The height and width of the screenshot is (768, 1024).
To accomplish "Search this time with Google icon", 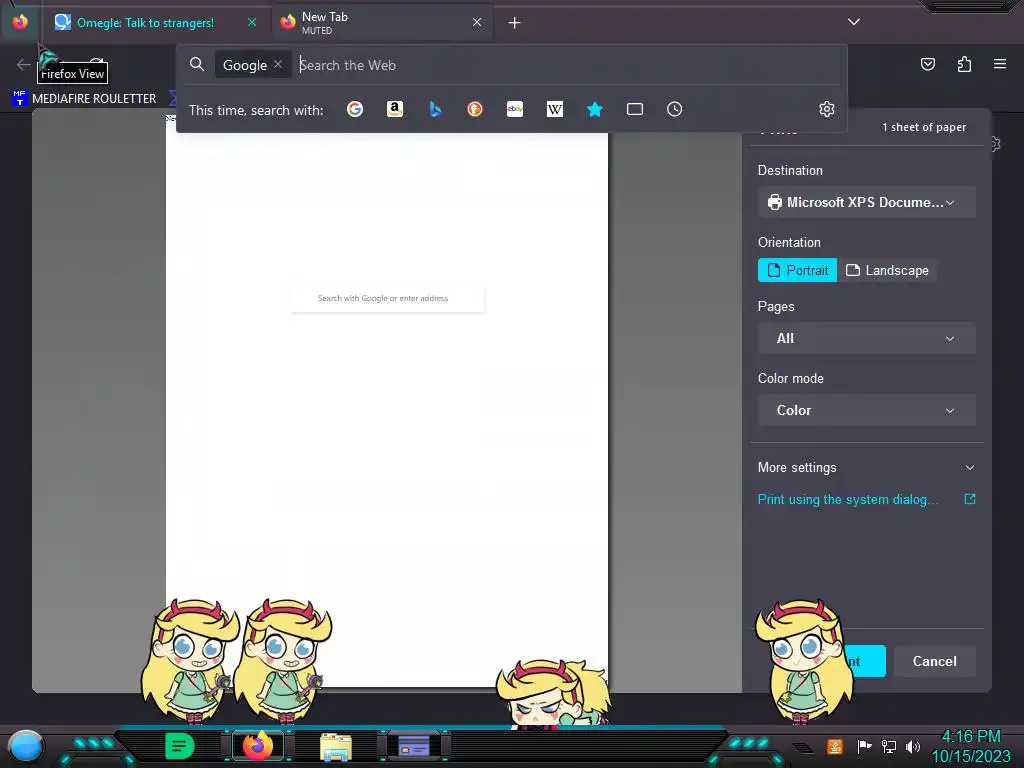I will tap(355, 109).
